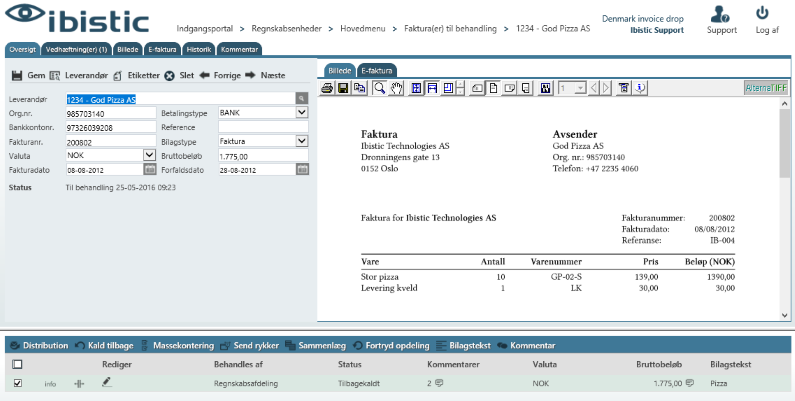
Task: Click the fit-to-height icon in the viewer
Action: pyautogui.click(x=448, y=88)
